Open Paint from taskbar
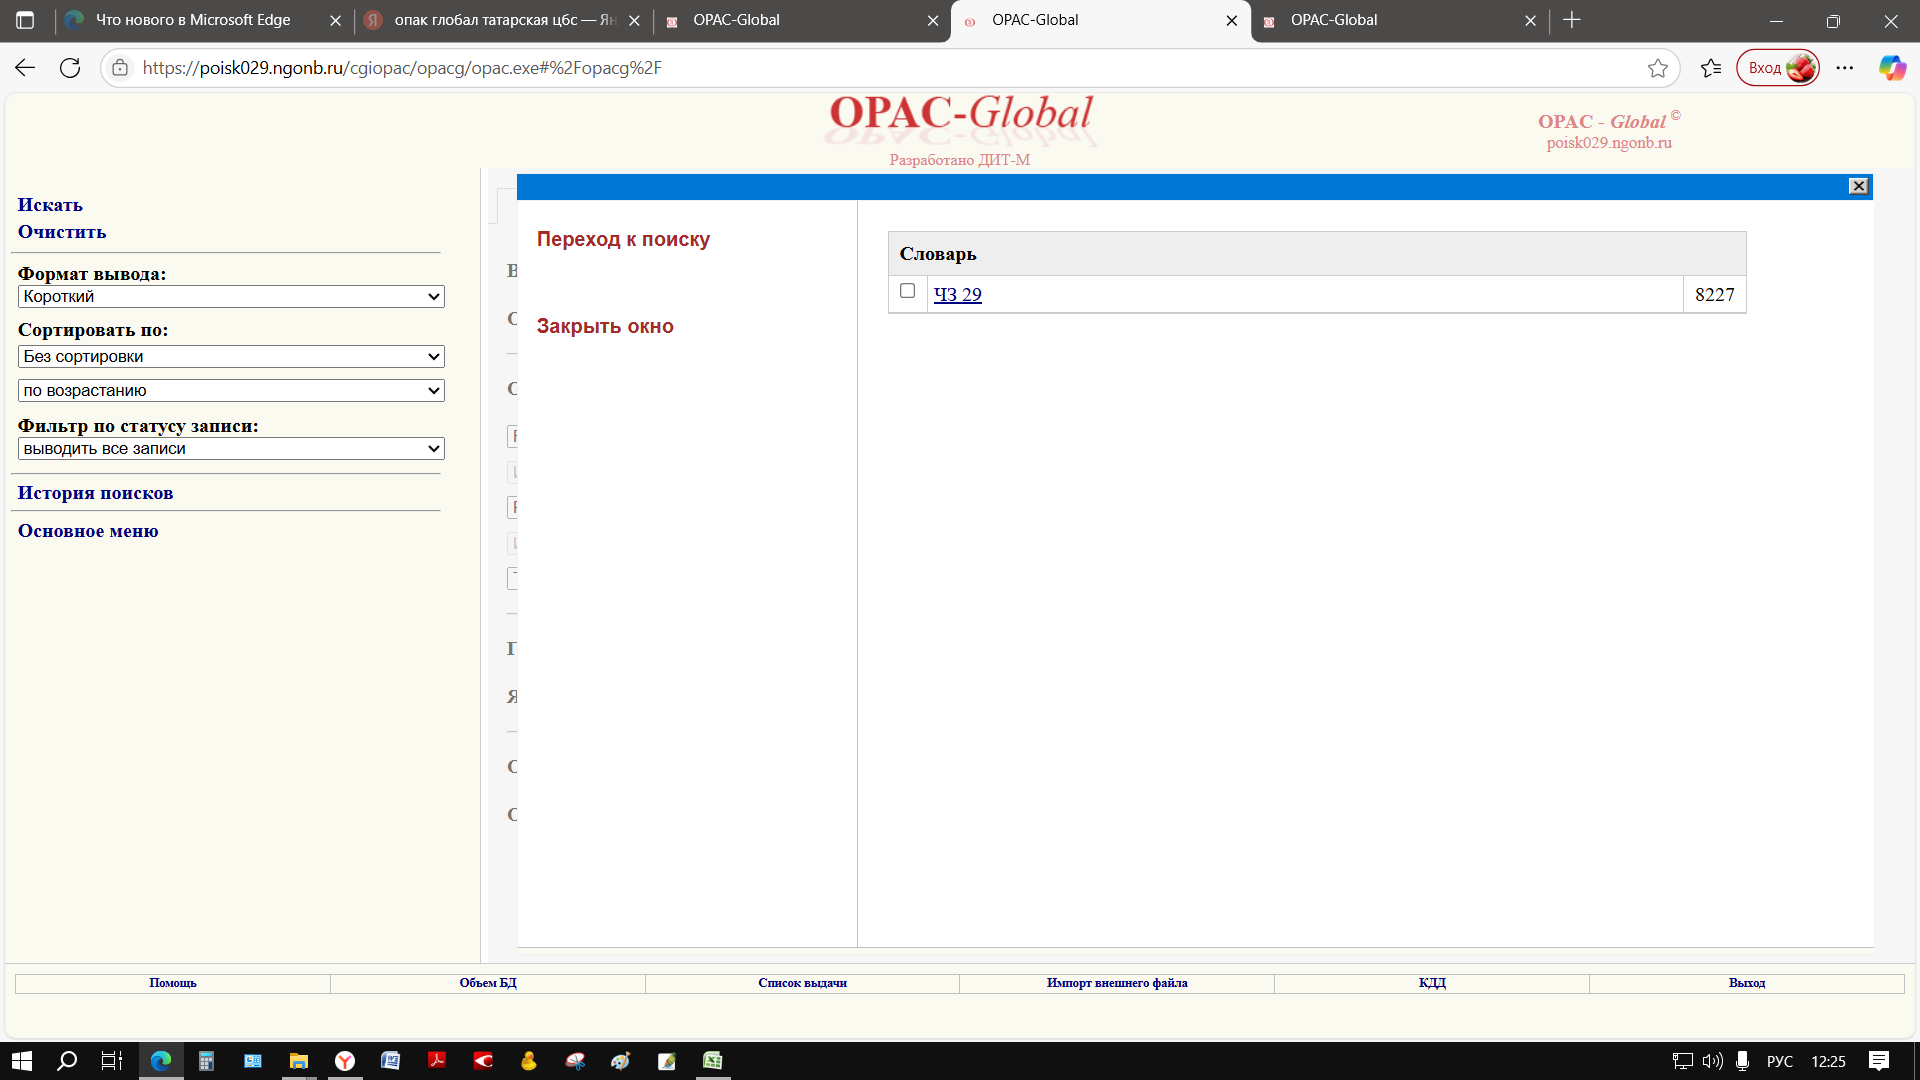The width and height of the screenshot is (1920, 1080). (621, 1061)
